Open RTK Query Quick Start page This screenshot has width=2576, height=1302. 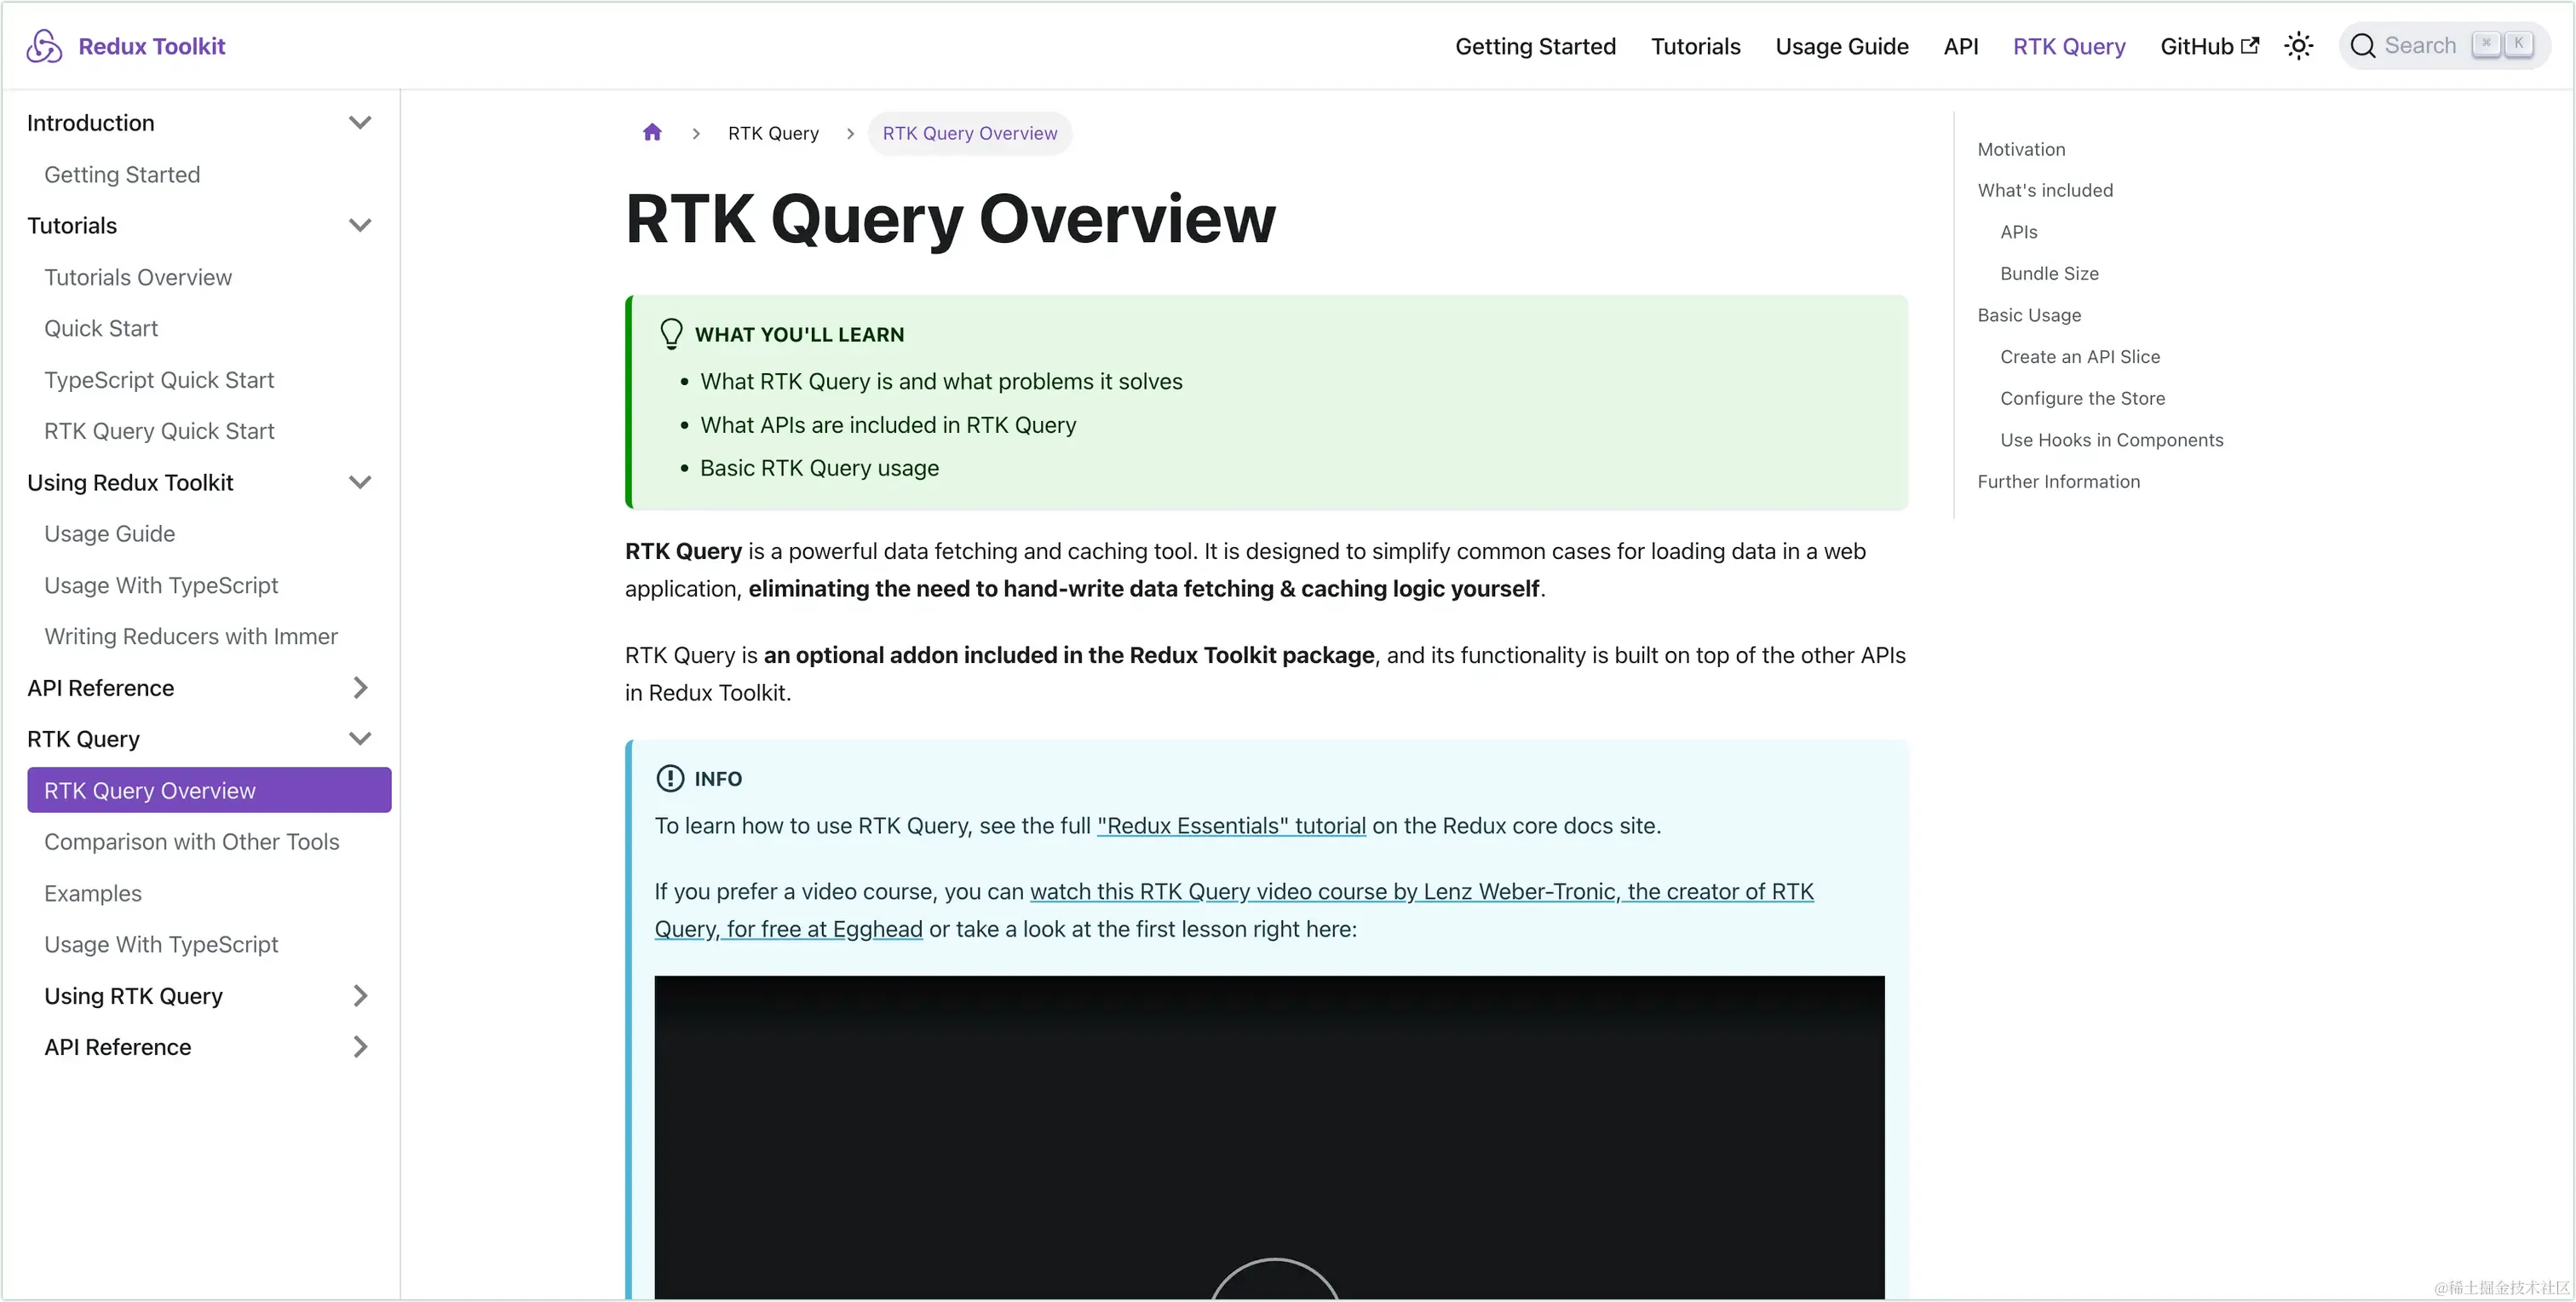click(159, 431)
